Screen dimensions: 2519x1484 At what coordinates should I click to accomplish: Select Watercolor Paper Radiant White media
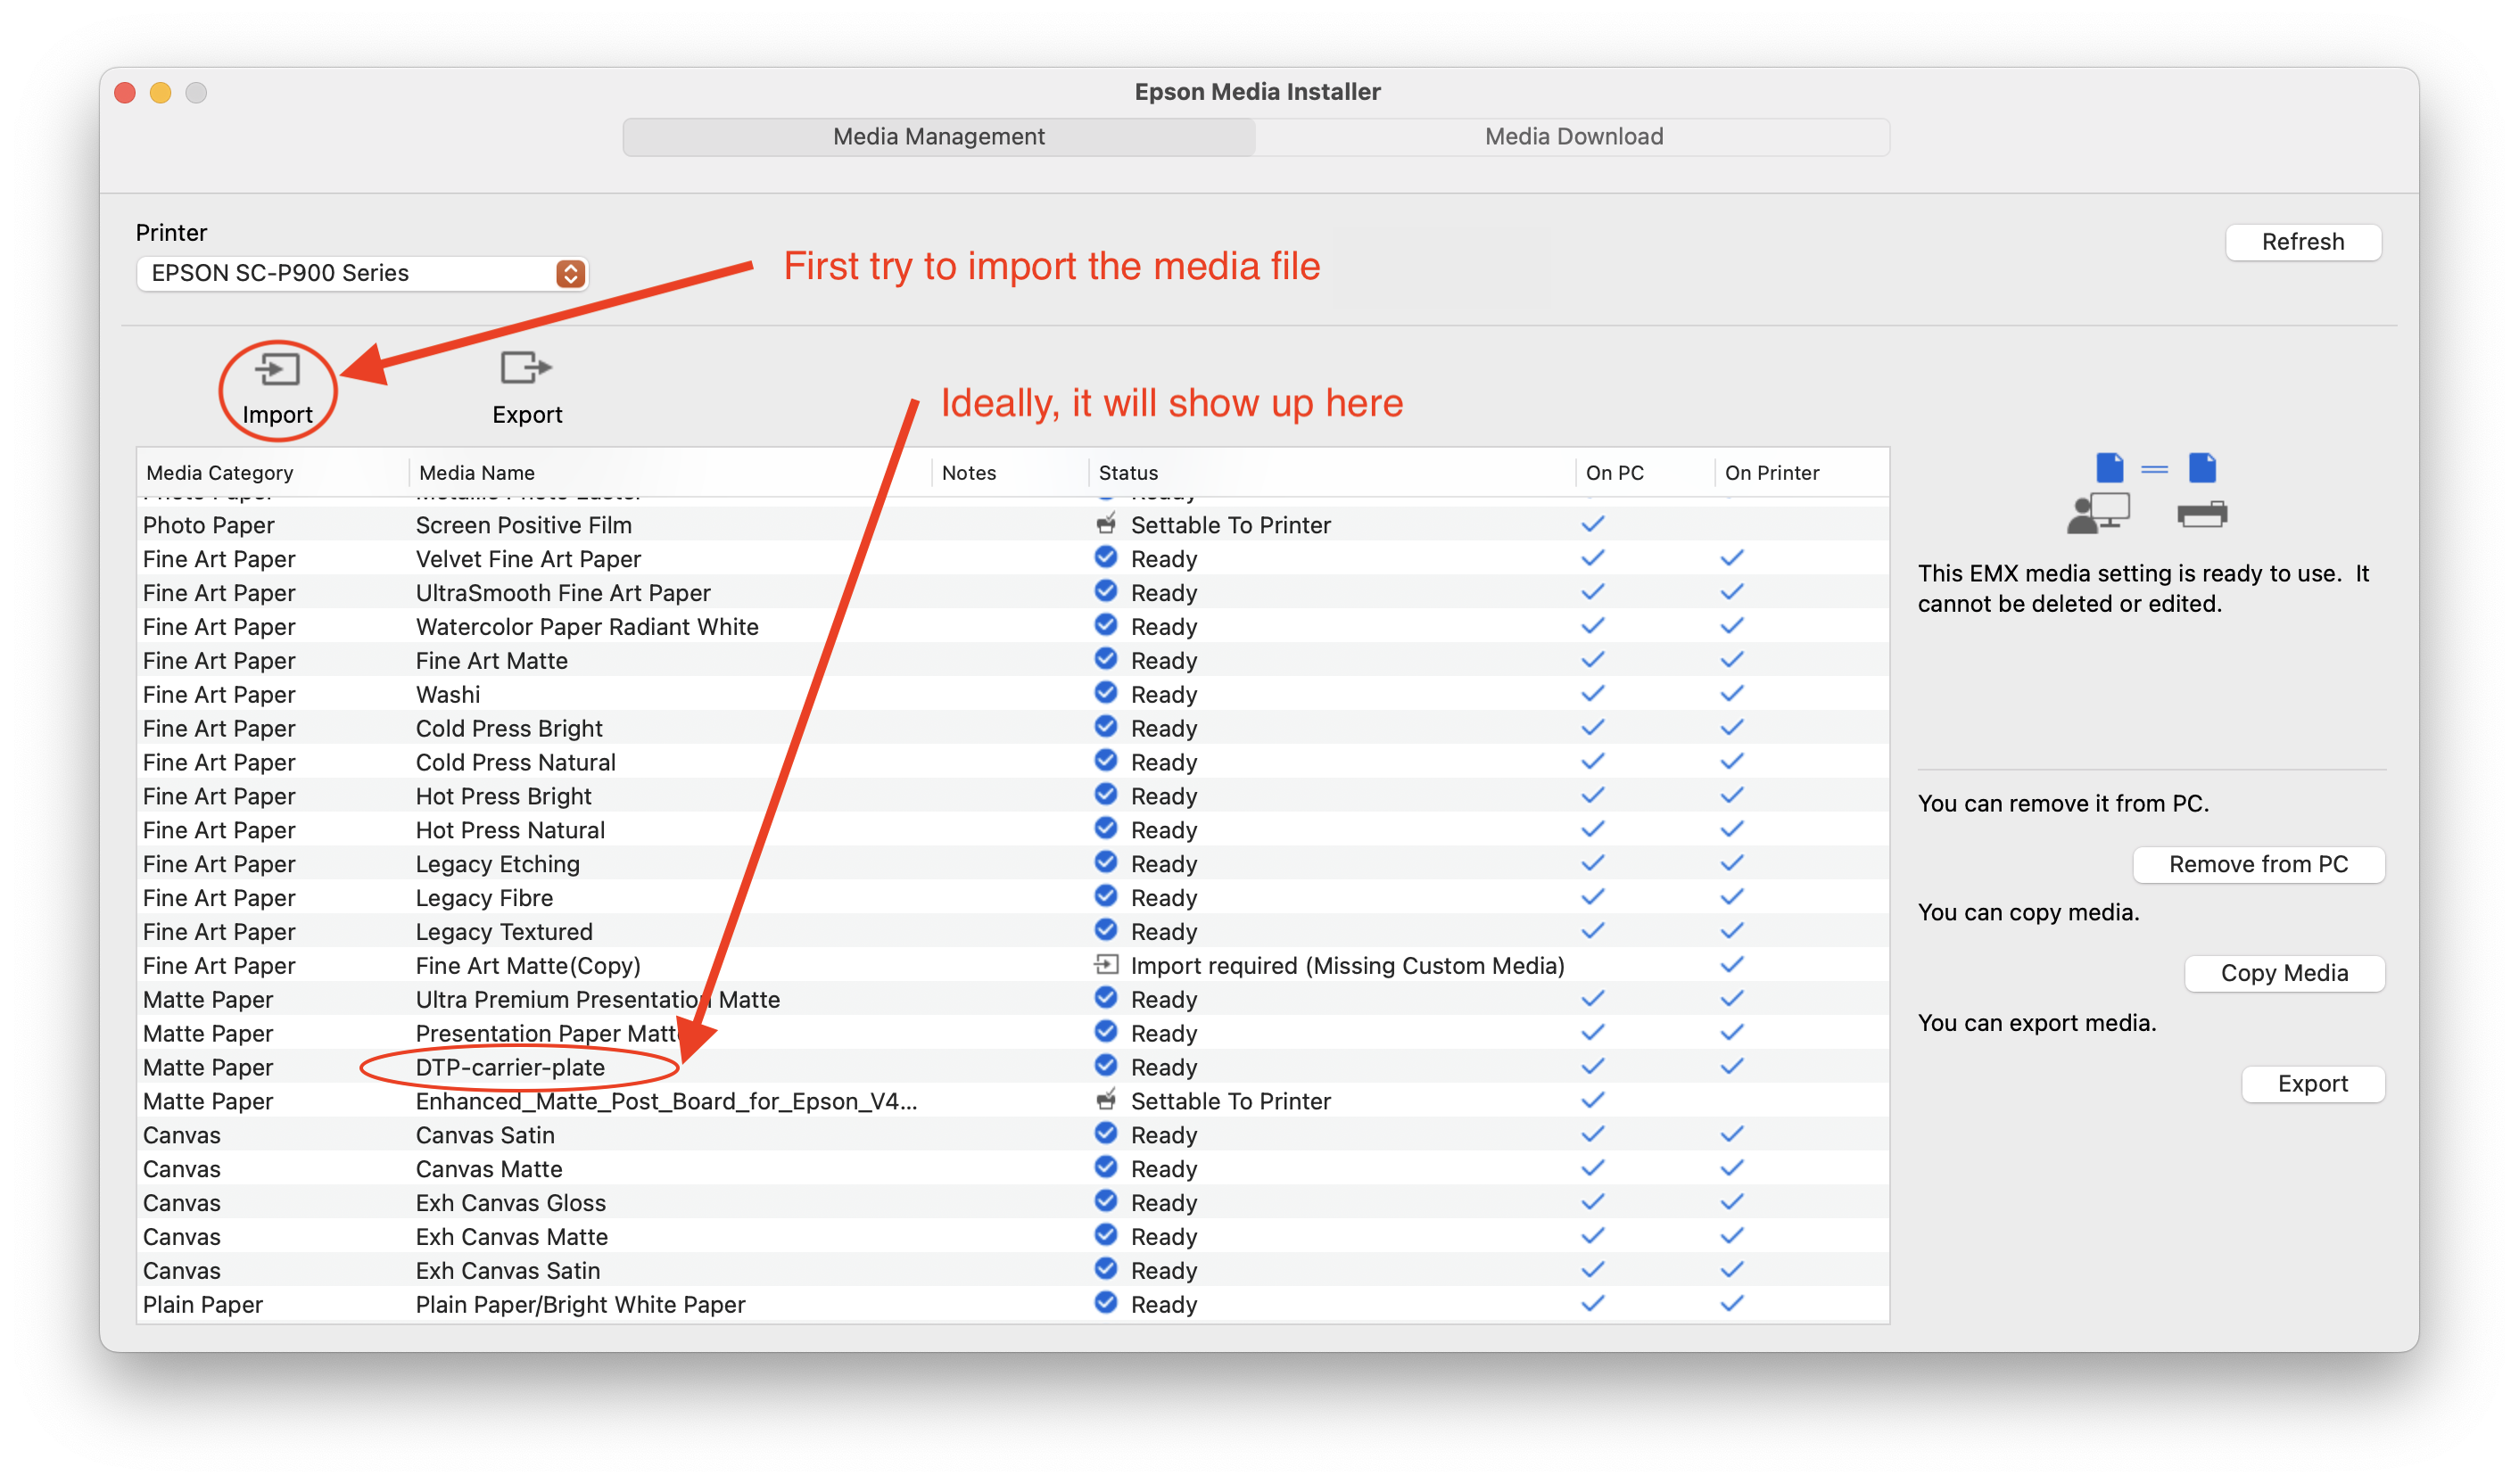(x=1012, y=627)
